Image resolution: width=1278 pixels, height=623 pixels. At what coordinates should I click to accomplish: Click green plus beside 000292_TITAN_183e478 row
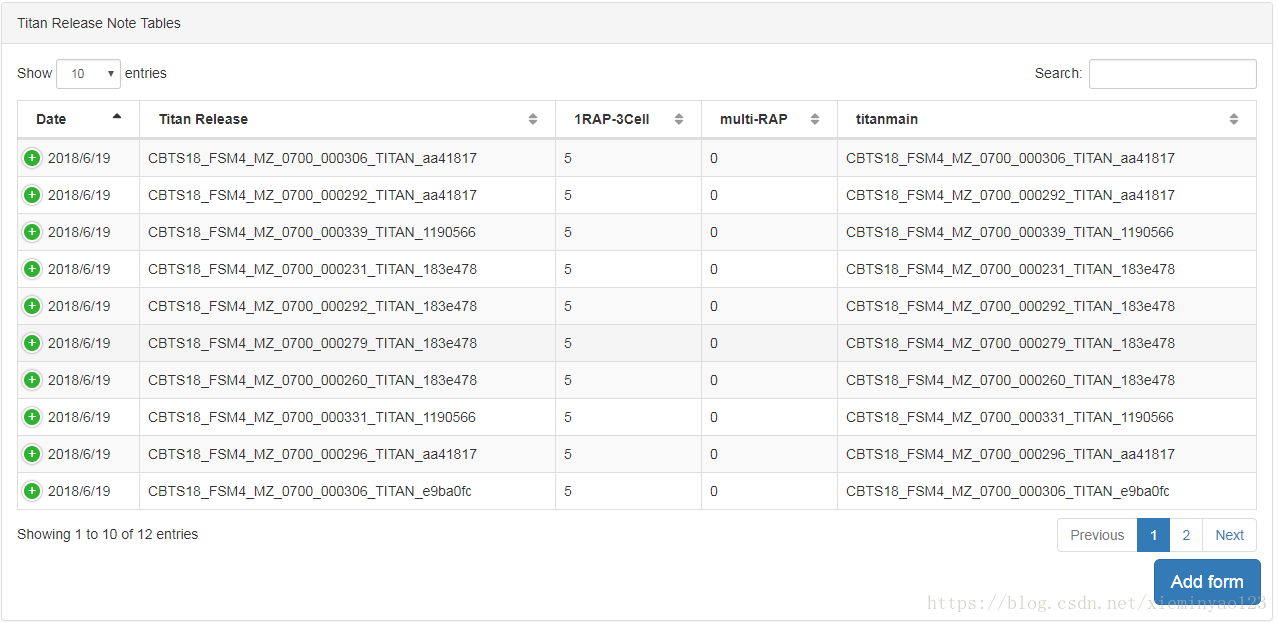[x=32, y=306]
